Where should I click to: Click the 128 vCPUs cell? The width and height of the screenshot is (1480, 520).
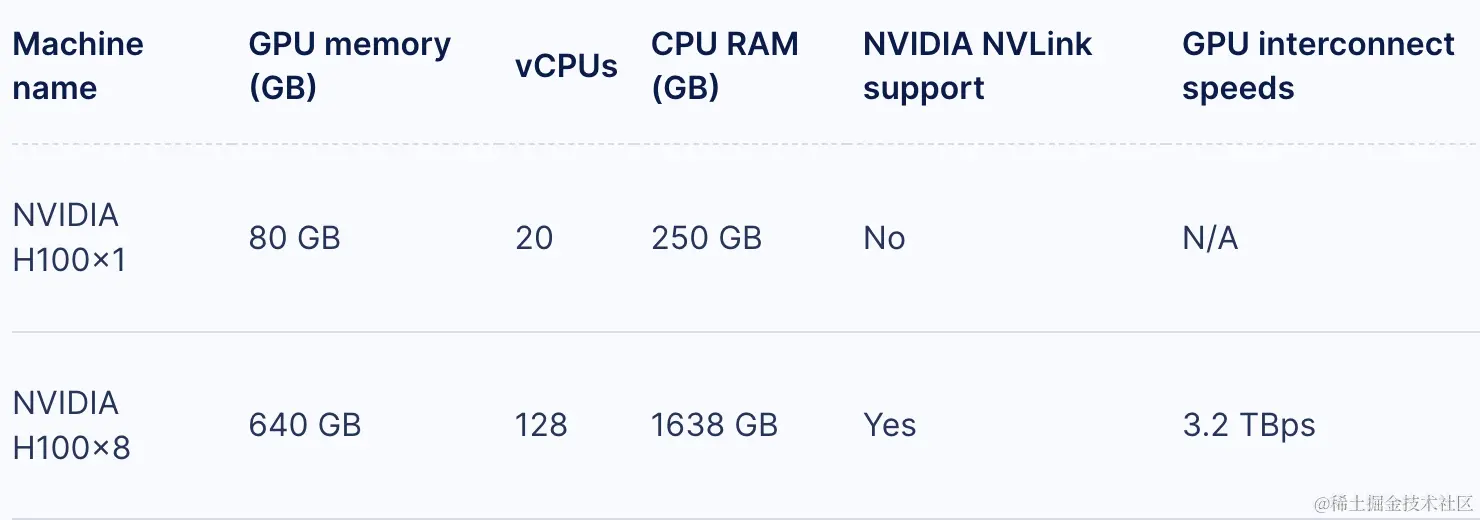coord(541,425)
